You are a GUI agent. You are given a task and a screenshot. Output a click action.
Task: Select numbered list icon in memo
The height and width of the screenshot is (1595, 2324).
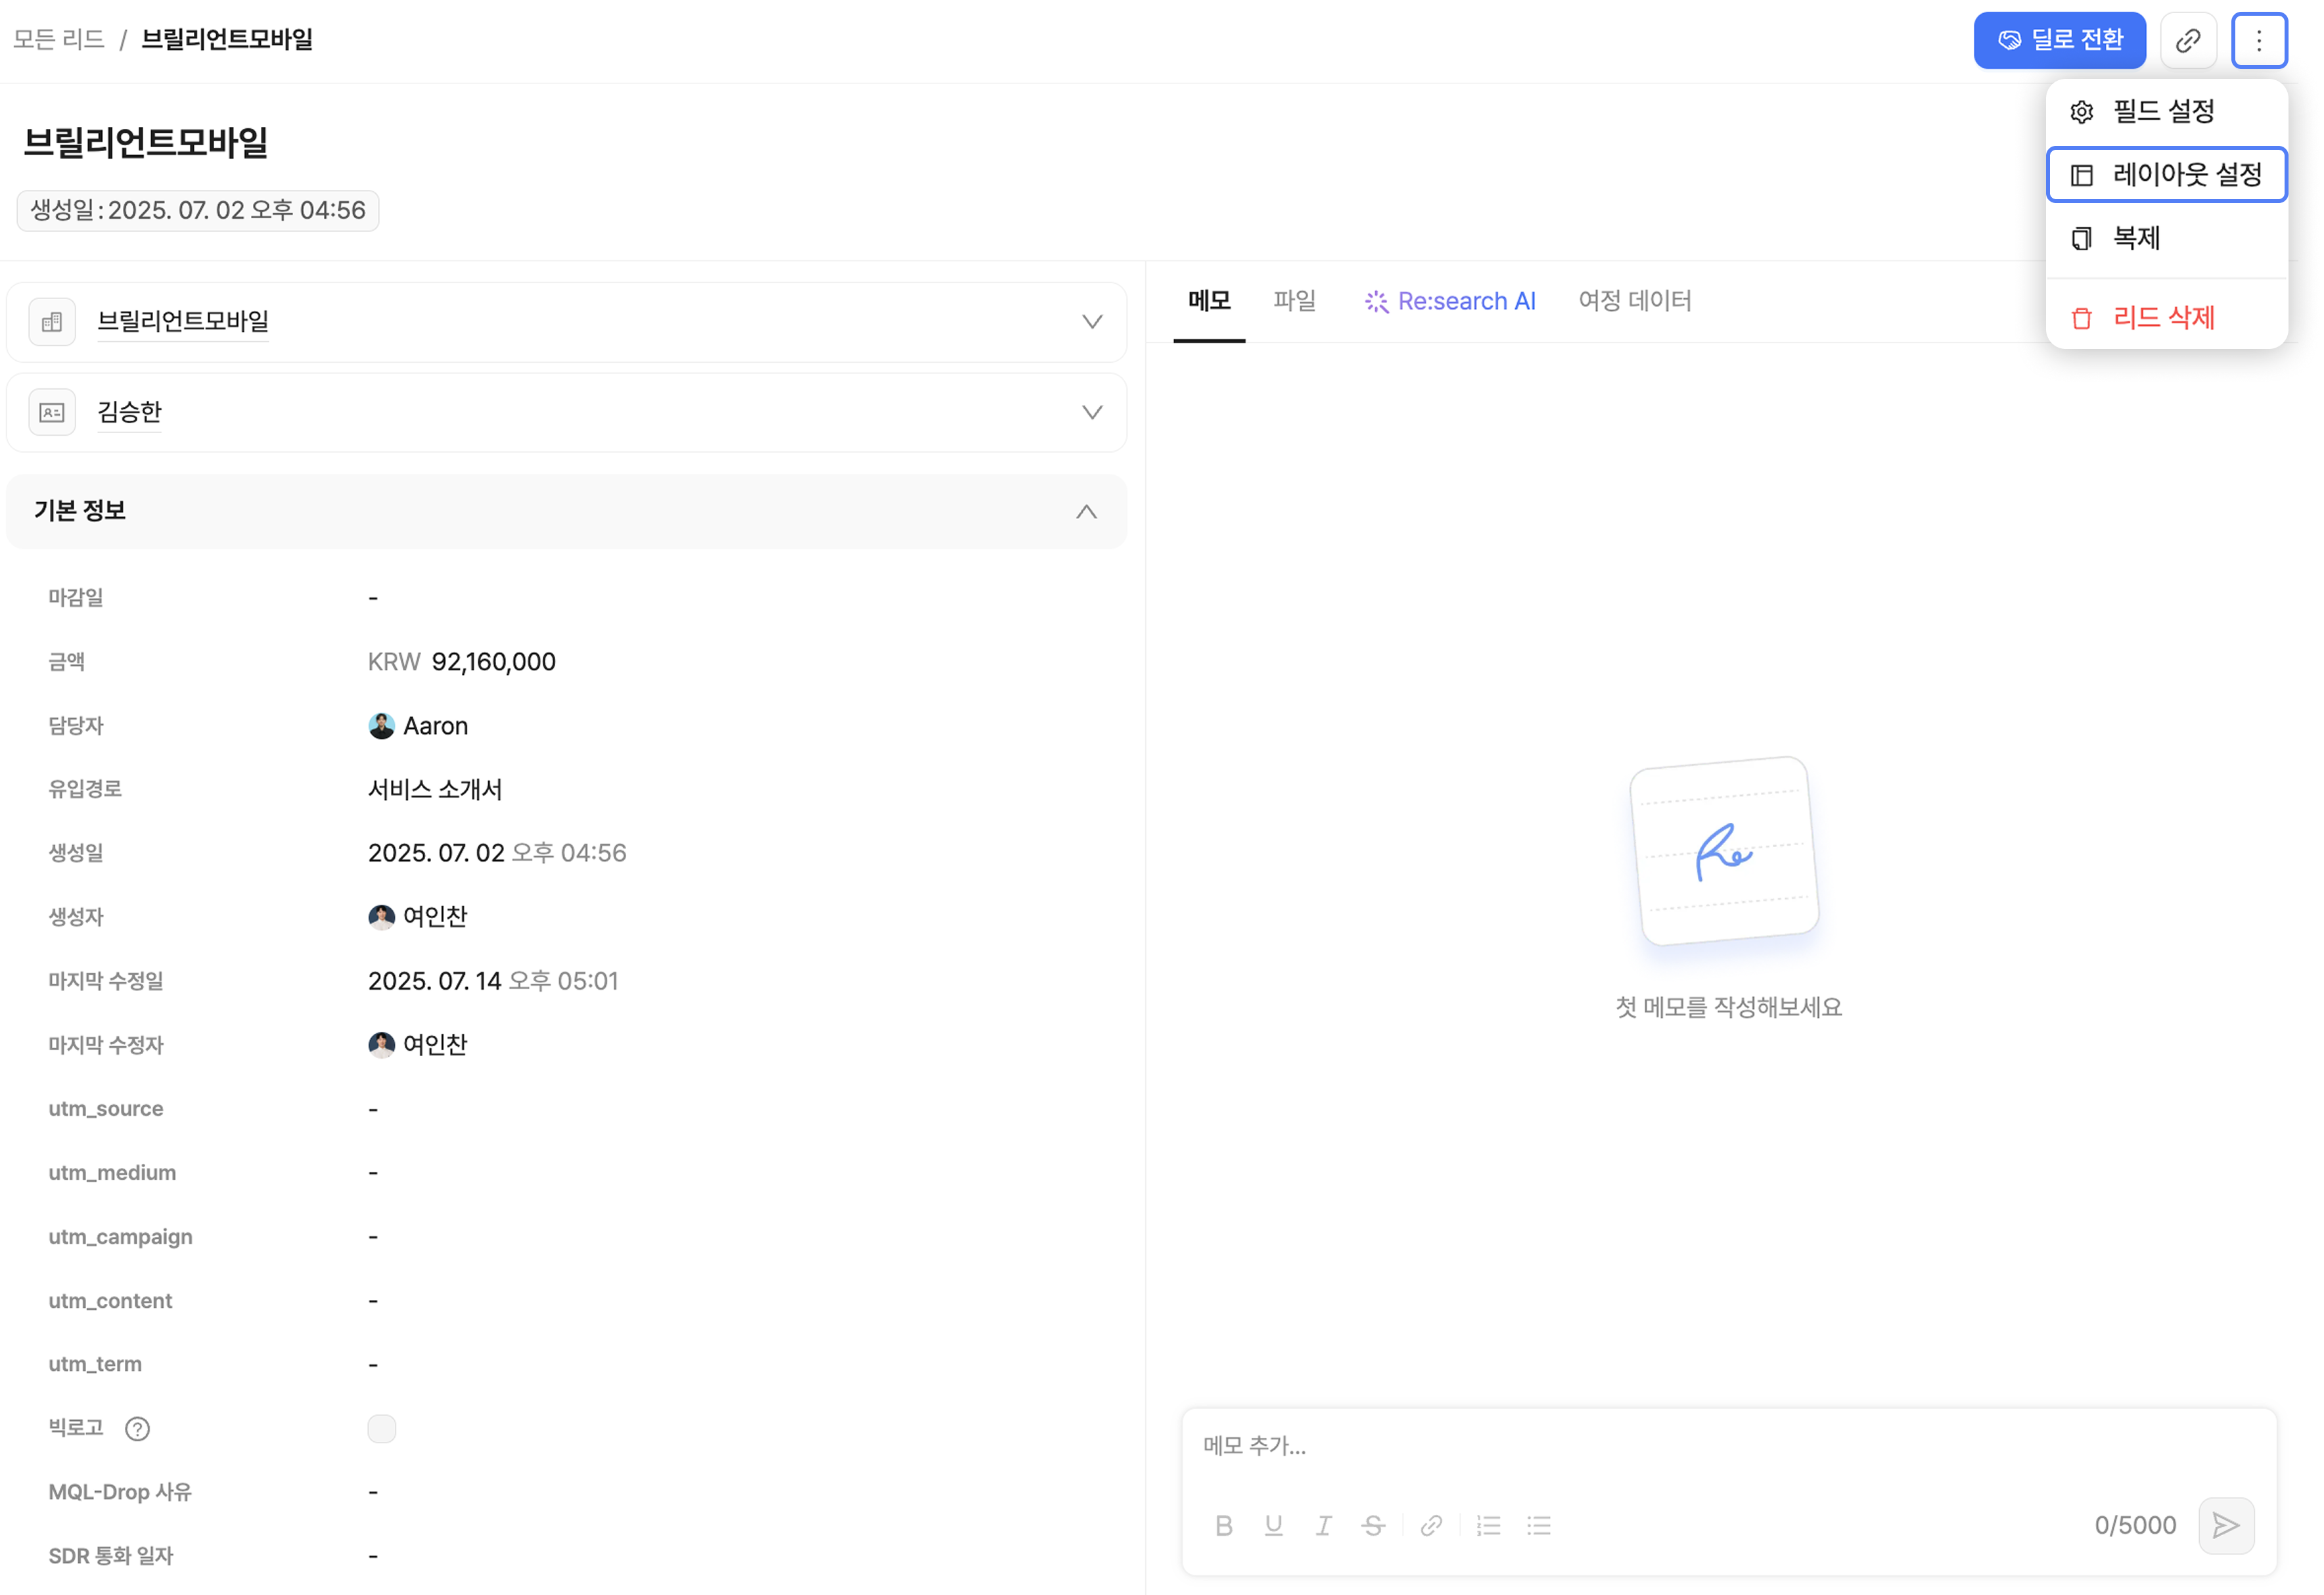click(x=1488, y=1525)
